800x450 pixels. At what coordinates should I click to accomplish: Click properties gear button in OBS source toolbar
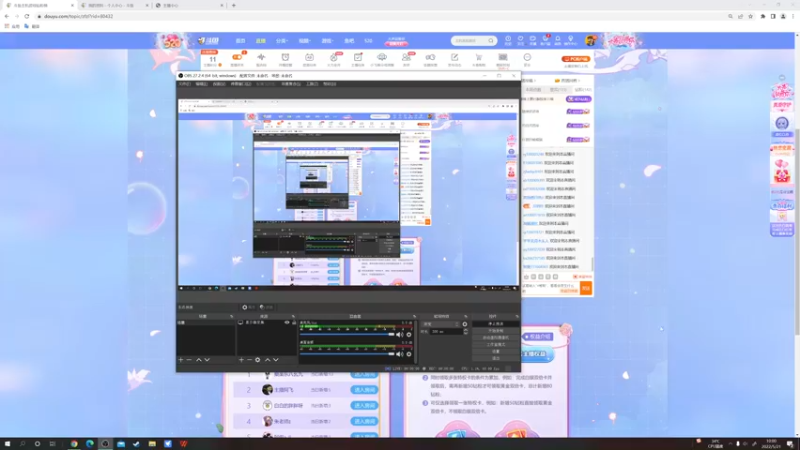point(249,307)
